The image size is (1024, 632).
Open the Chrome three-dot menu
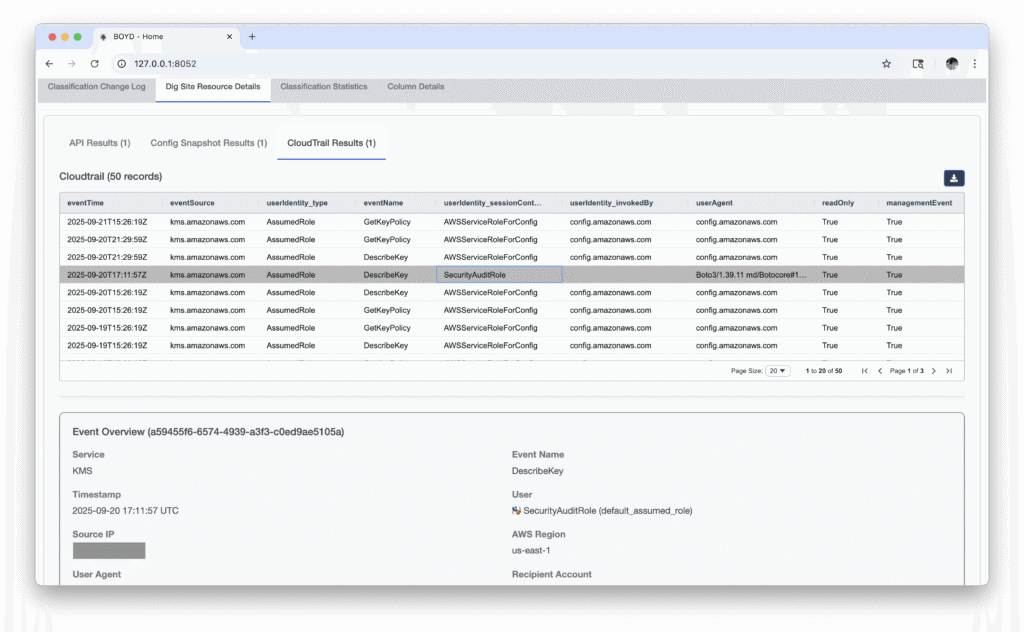974,64
